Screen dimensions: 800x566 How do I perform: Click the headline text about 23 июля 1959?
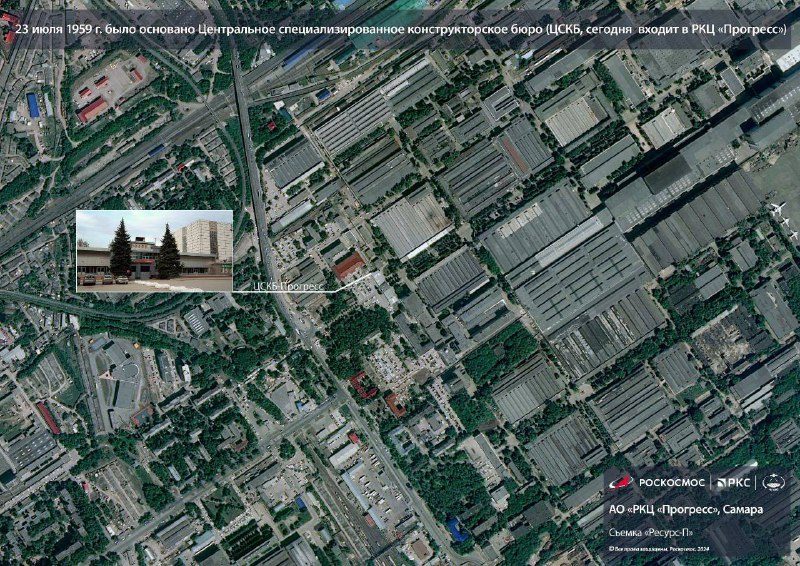(400, 29)
